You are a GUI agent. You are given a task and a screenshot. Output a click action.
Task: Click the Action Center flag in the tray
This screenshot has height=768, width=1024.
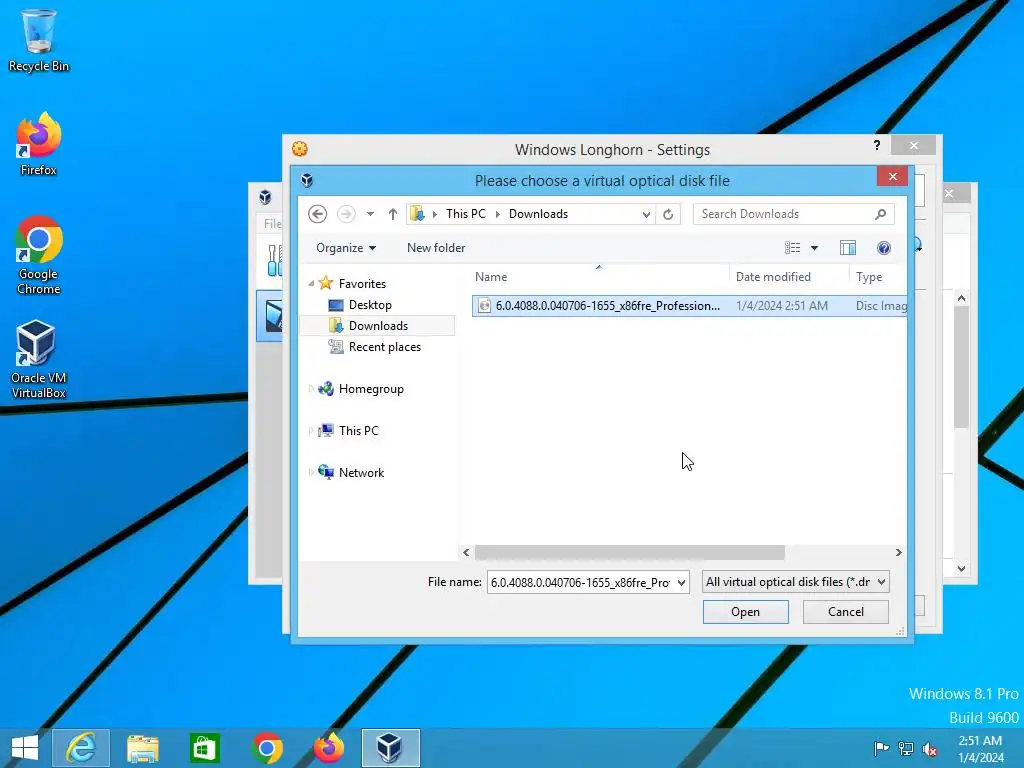(881, 748)
